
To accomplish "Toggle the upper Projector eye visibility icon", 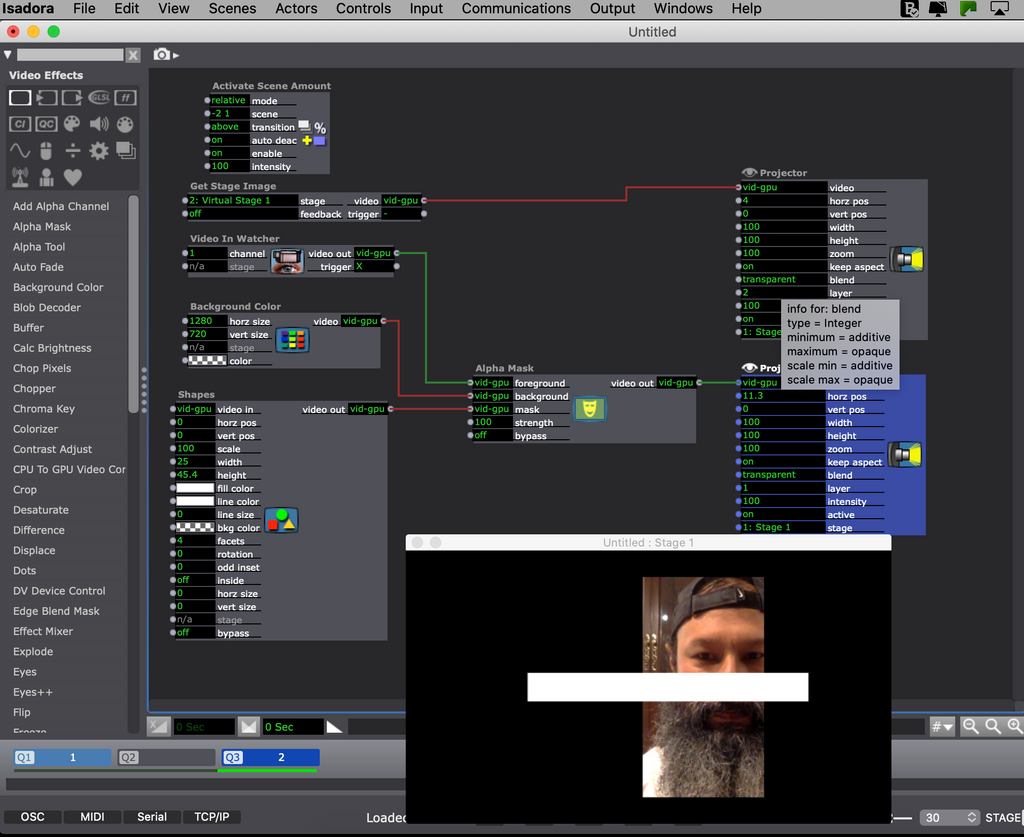I will coord(749,173).
